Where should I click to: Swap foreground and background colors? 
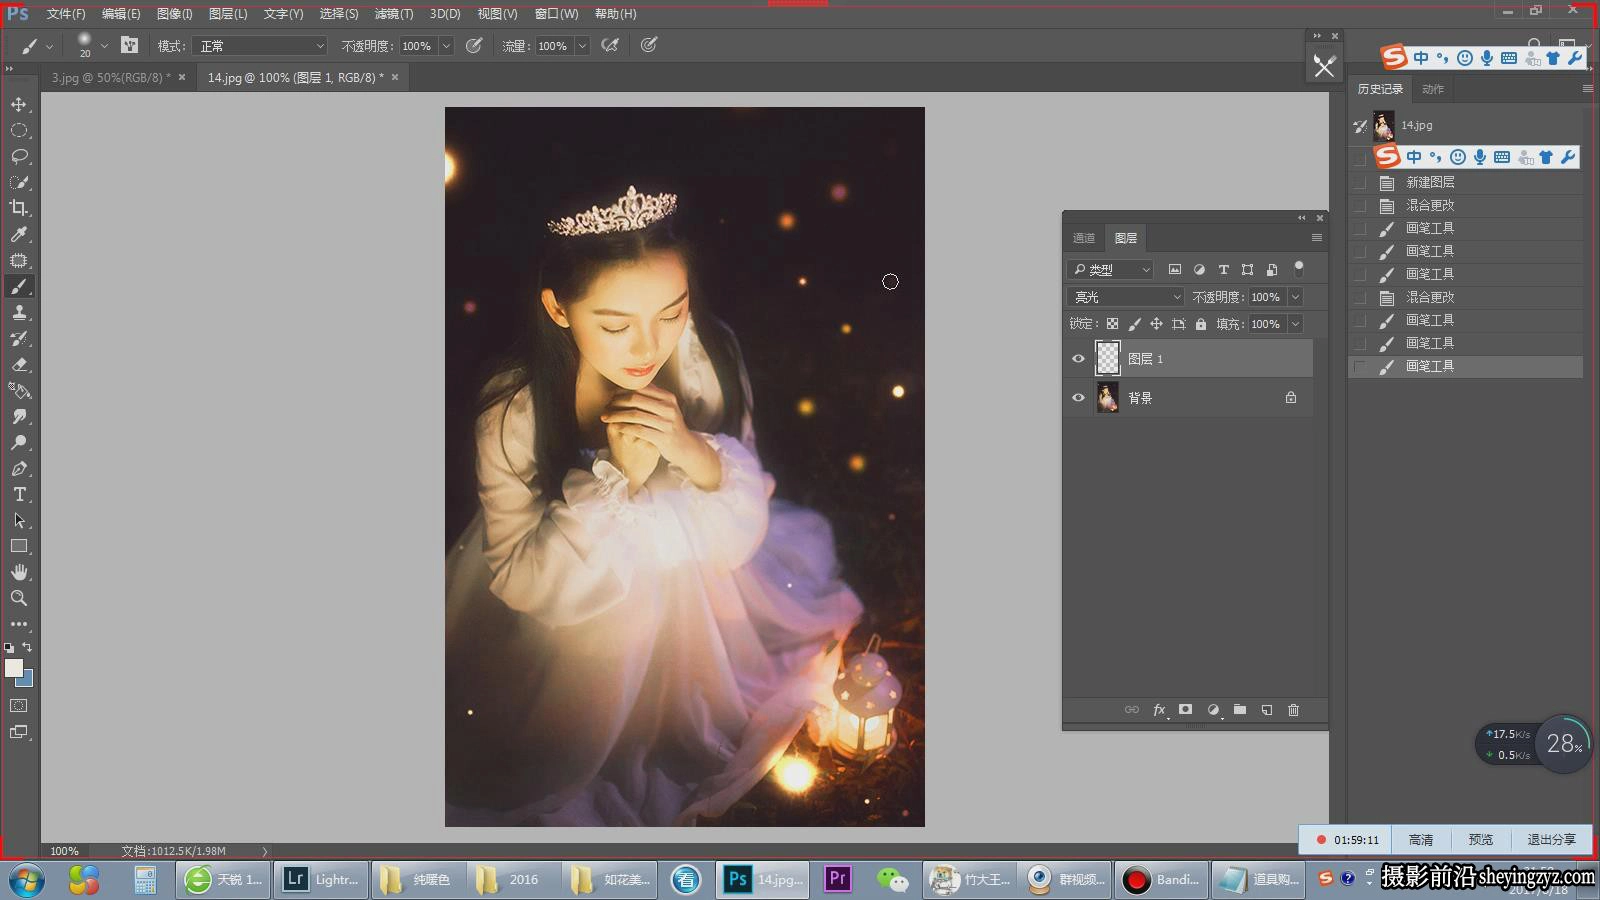click(27, 647)
